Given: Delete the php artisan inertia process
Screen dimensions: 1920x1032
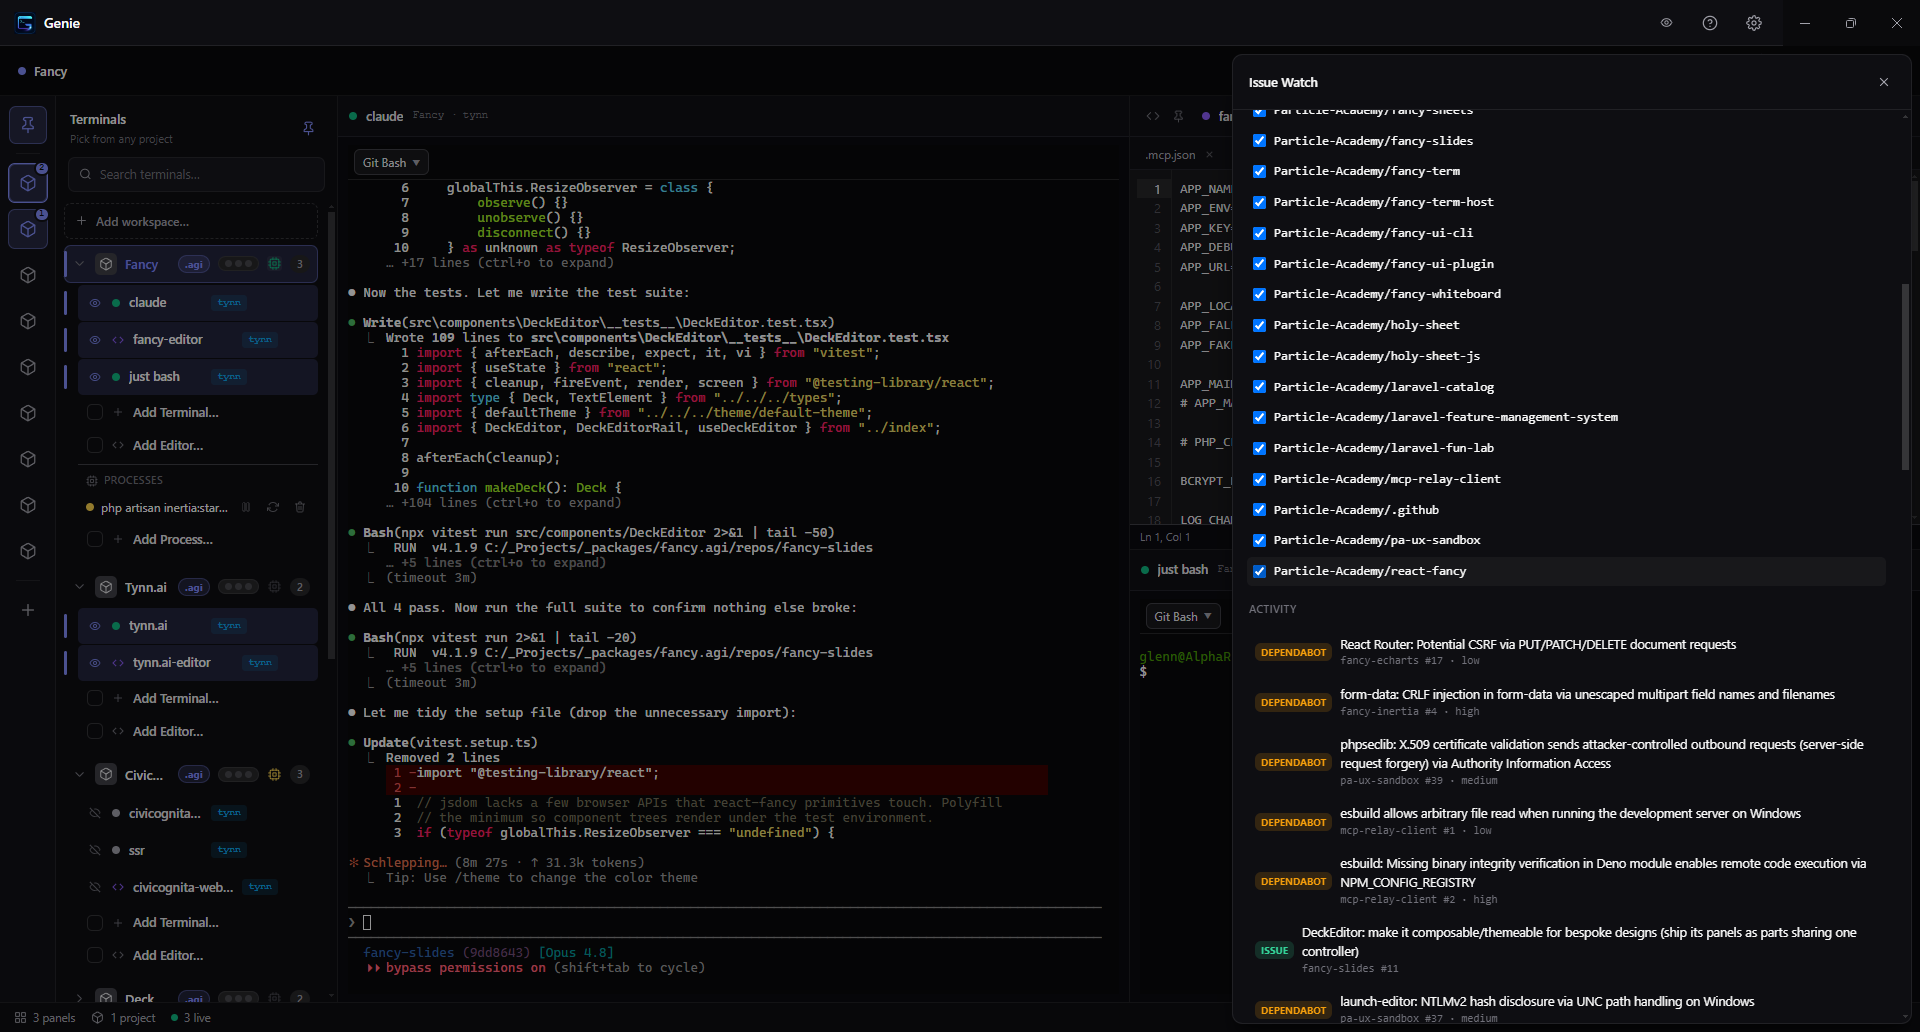Looking at the screenshot, I should point(300,507).
